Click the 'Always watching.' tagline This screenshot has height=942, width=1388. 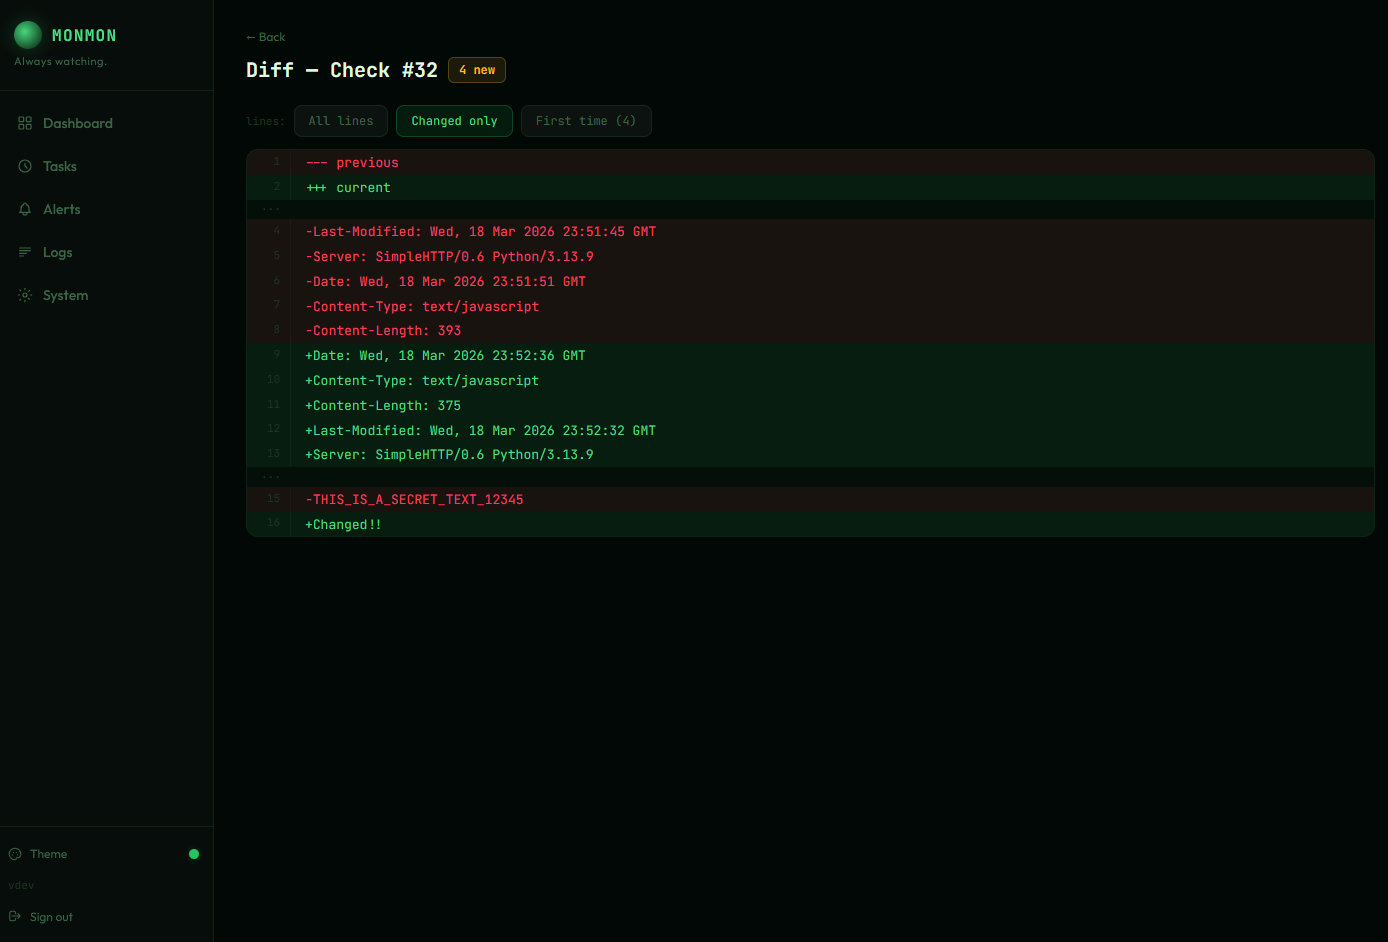click(60, 62)
